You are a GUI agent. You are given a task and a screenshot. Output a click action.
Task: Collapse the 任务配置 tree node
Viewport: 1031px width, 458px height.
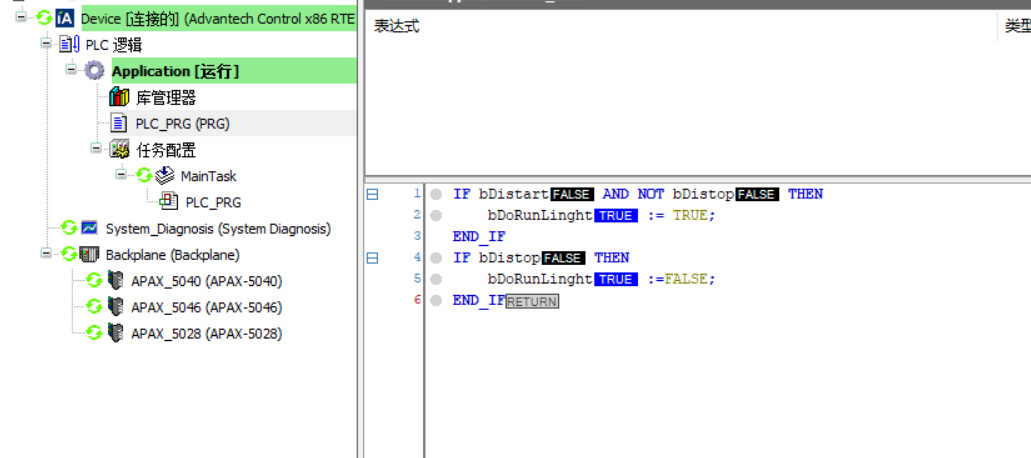click(x=97, y=149)
